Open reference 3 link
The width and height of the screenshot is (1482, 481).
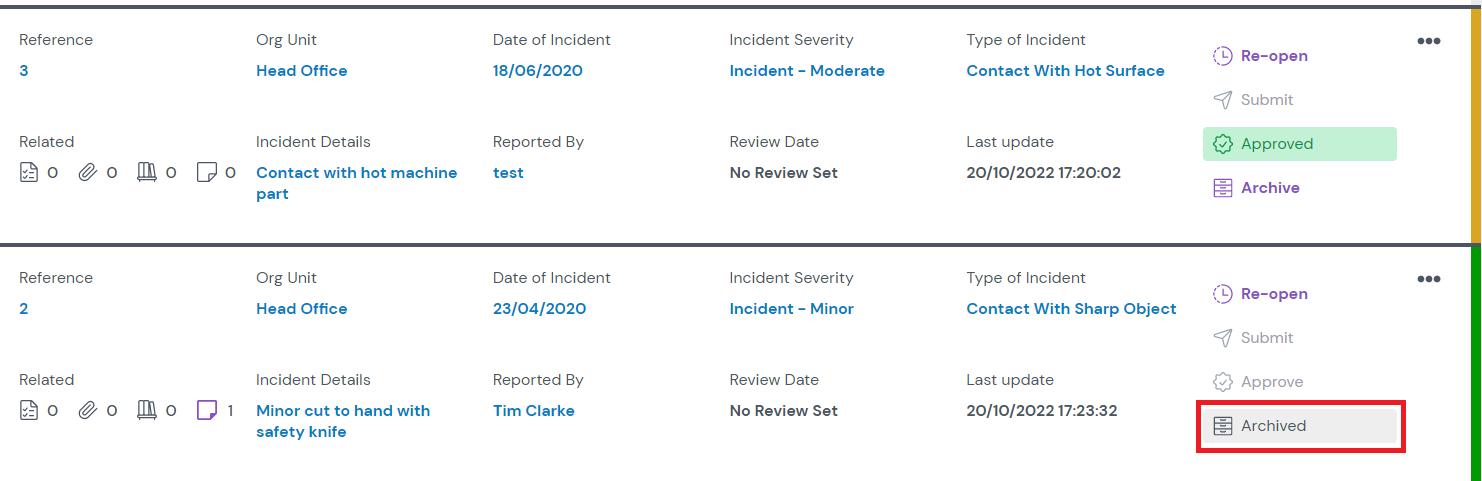tap(24, 71)
